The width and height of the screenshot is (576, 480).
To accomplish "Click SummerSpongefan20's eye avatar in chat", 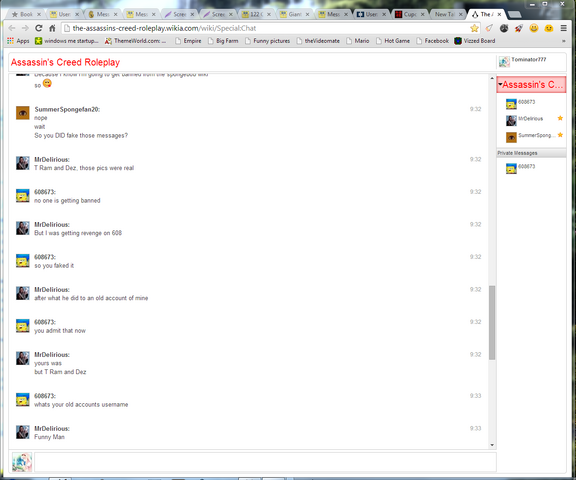I will [x=23, y=113].
